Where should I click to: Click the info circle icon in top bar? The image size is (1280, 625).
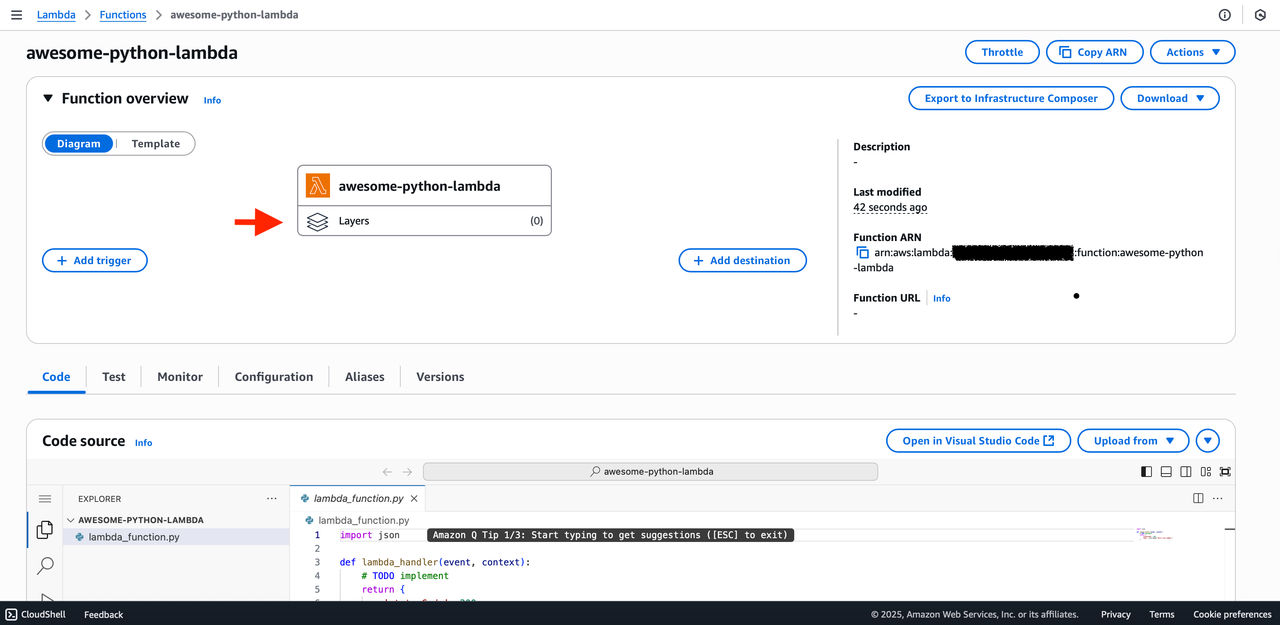(x=1225, y=15)
